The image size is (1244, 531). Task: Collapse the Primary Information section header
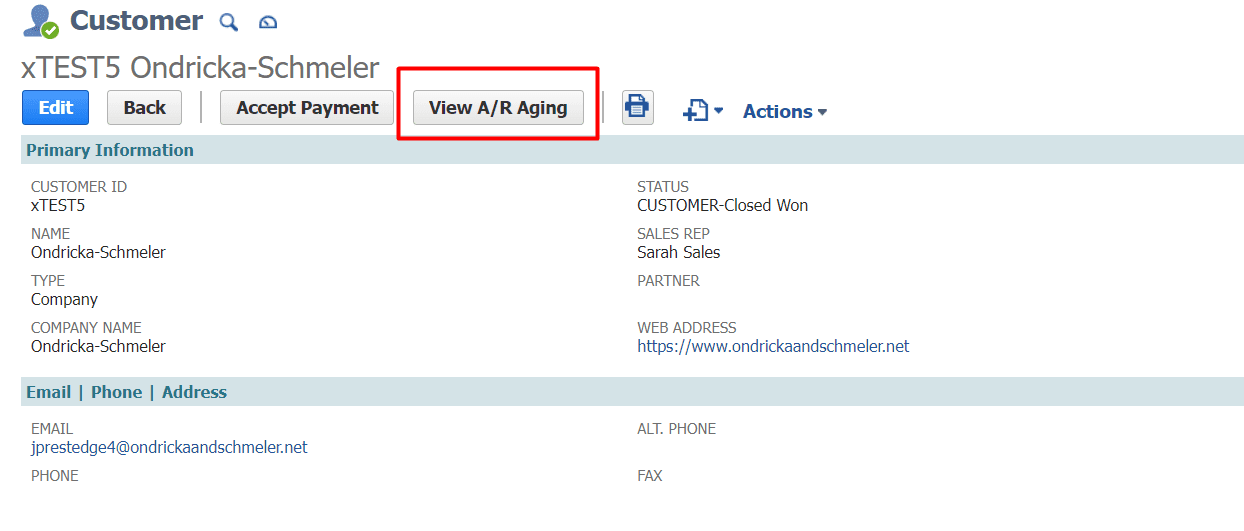632,150
